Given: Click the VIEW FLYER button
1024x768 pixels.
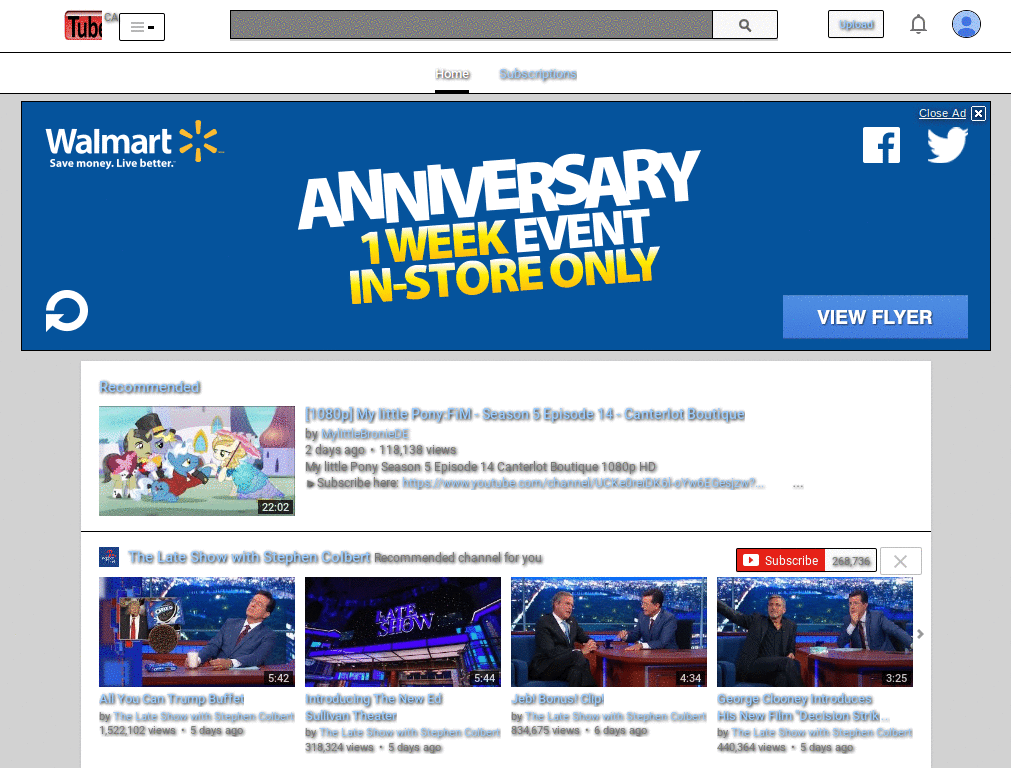Looking at the screenshot, I should [875, 317].
